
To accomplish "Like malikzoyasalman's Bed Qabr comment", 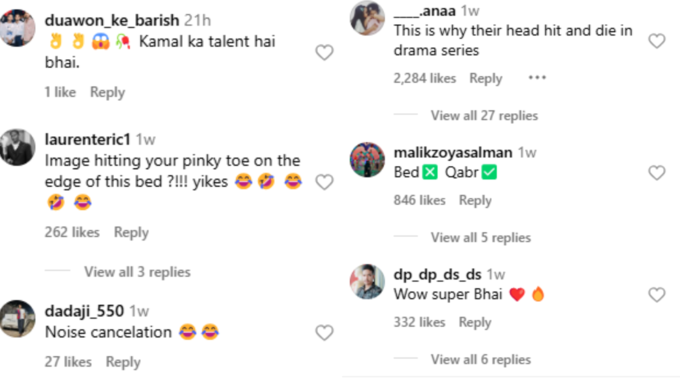I will (x=657, y=173).
